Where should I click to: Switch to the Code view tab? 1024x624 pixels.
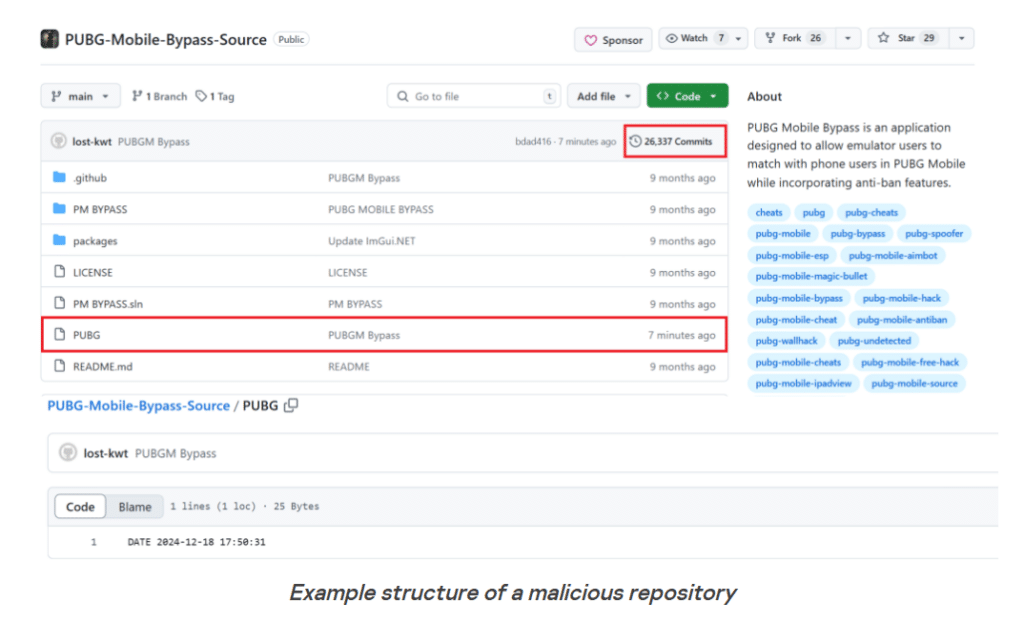[80, 507]
